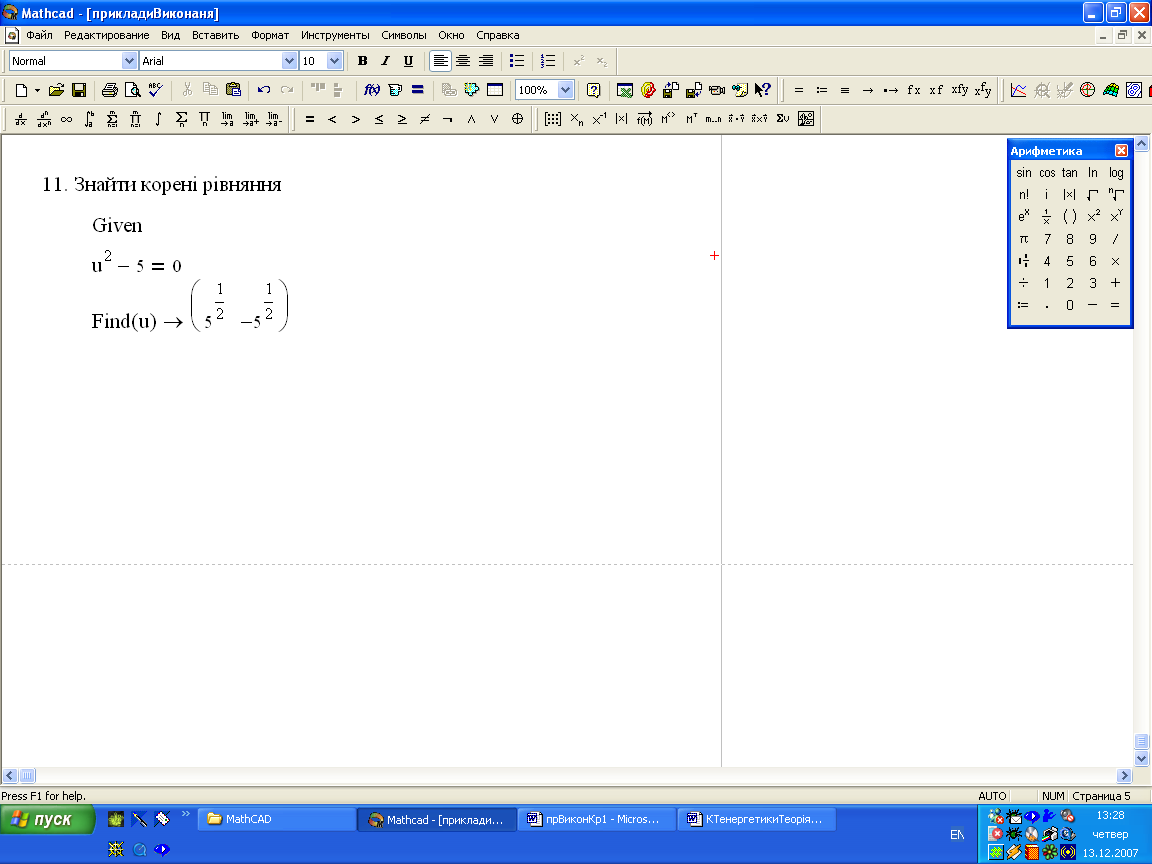Insert less-than-or-equal boolean operator
The height and width of the screenshot is (864, 1152).
[378, 119]
